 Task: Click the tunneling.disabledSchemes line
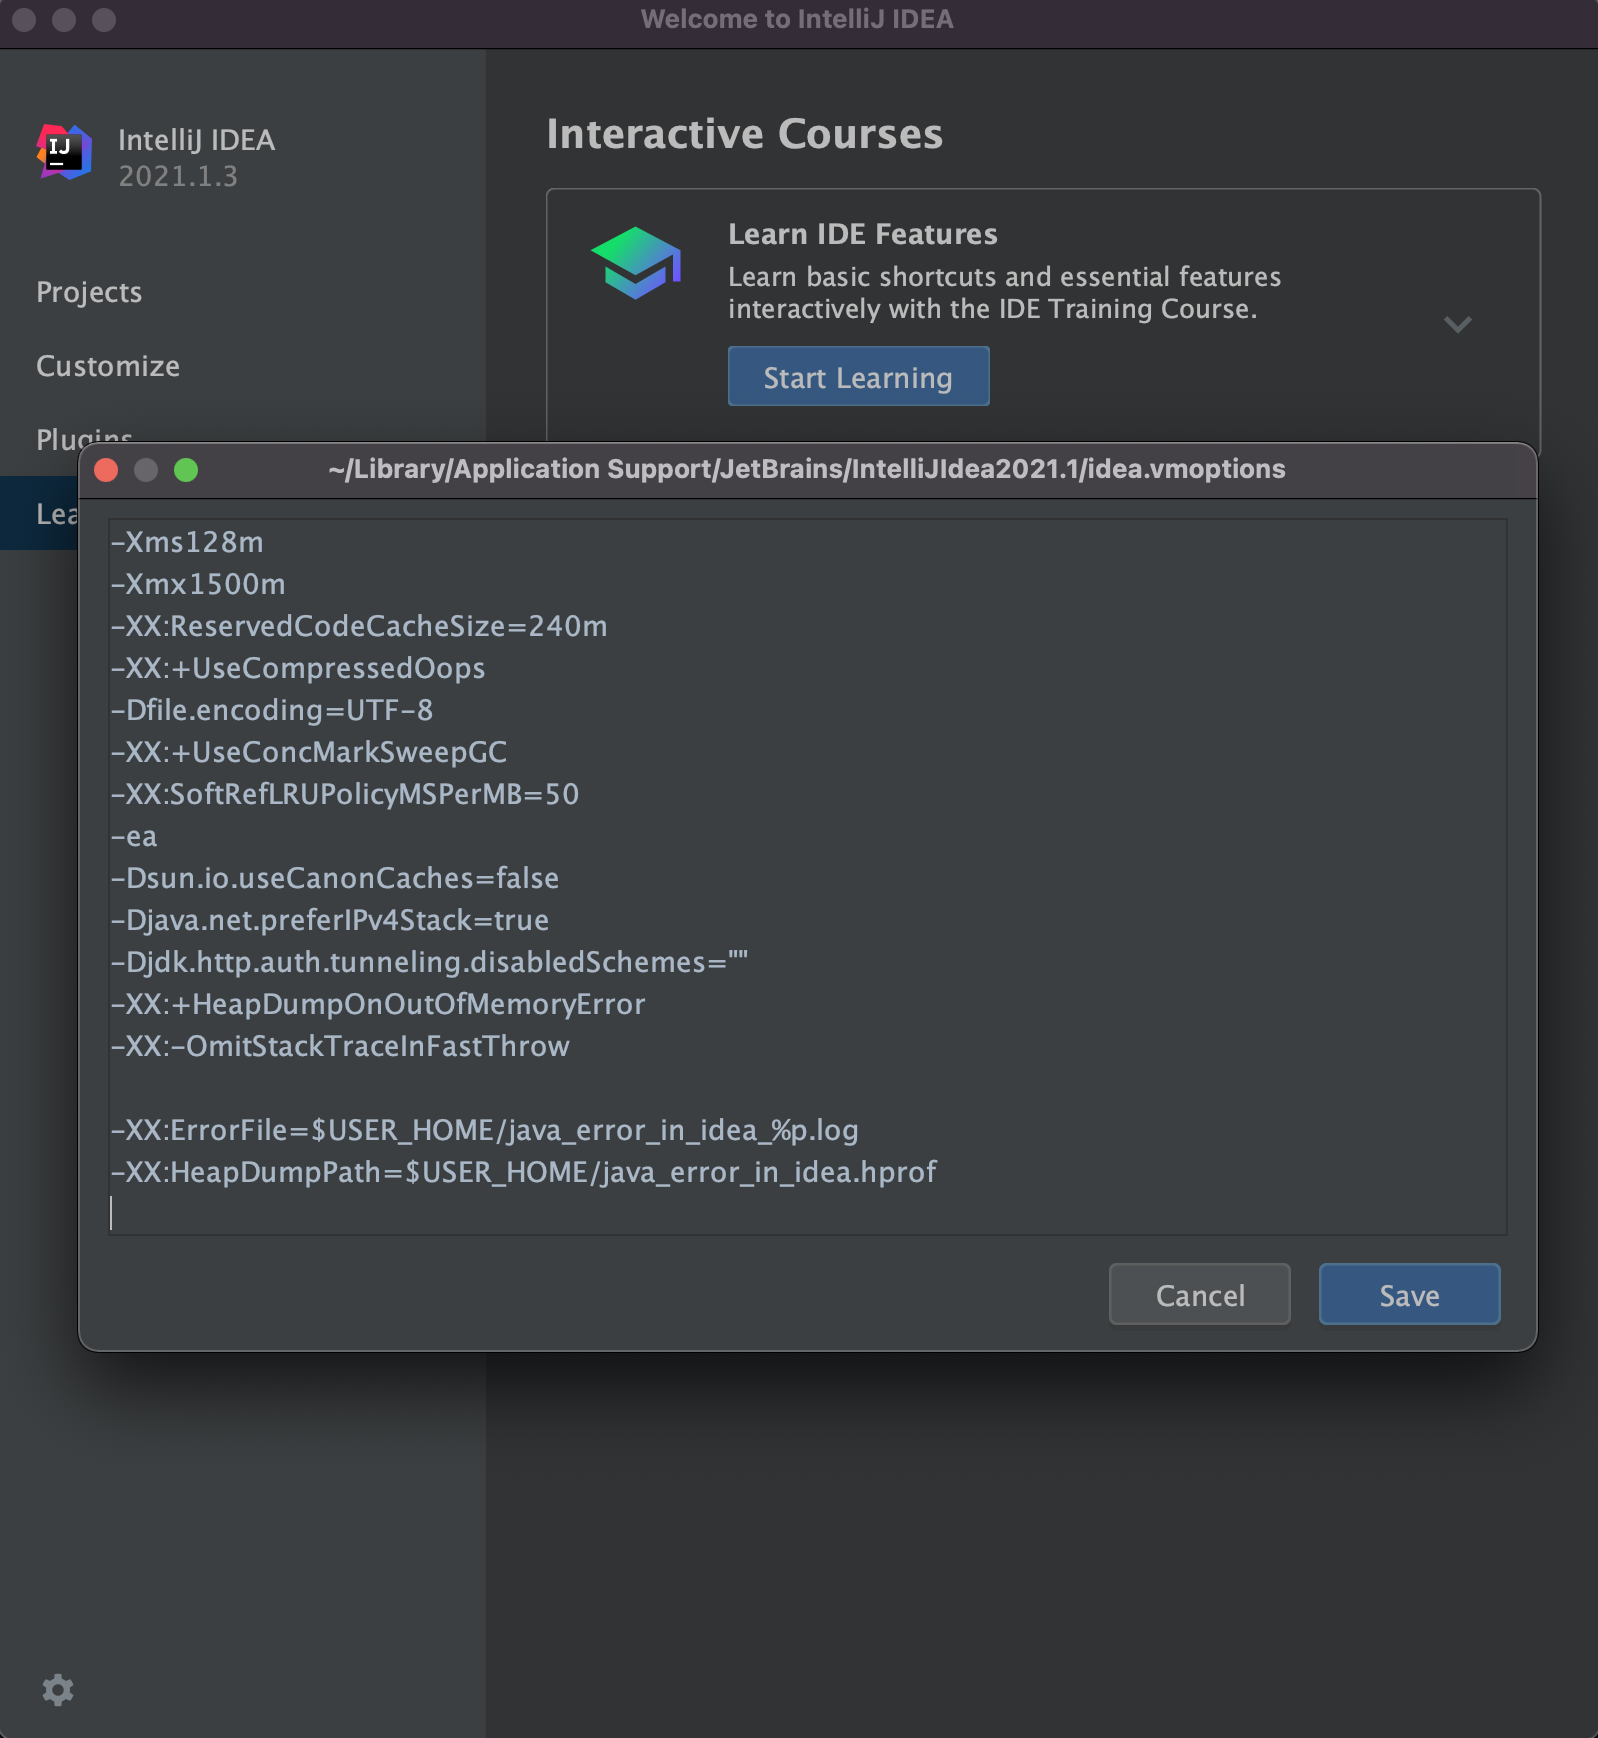click(429, 962)
